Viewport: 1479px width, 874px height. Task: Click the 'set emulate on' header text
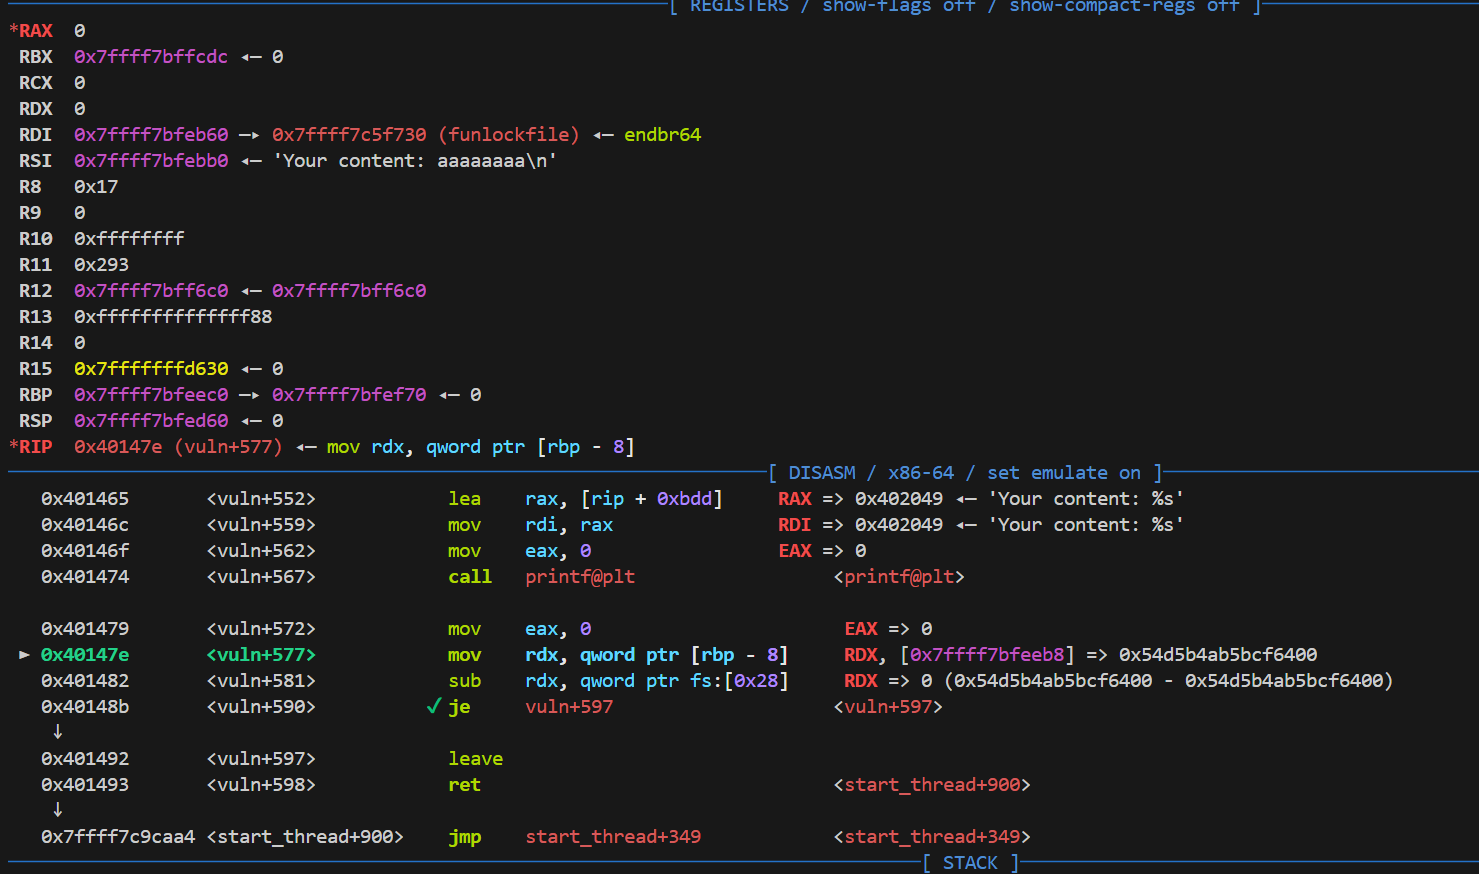[1063, 473]
